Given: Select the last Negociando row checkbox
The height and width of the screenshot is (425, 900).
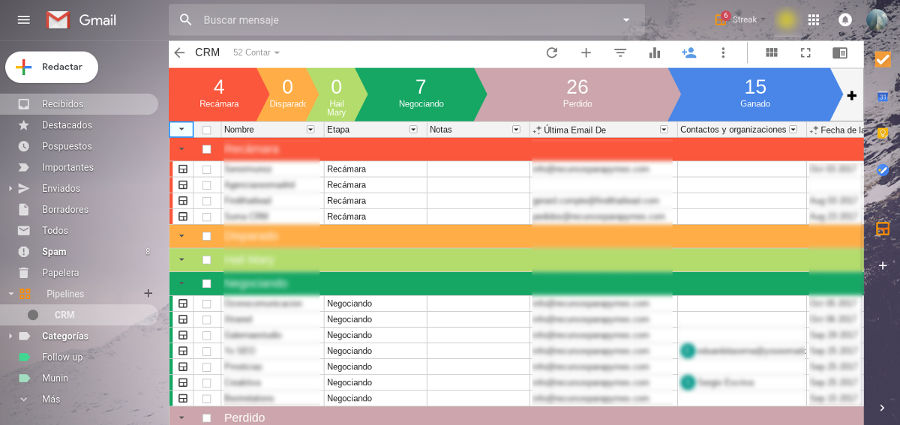Looking at the screenshot, I should [207, 399].
